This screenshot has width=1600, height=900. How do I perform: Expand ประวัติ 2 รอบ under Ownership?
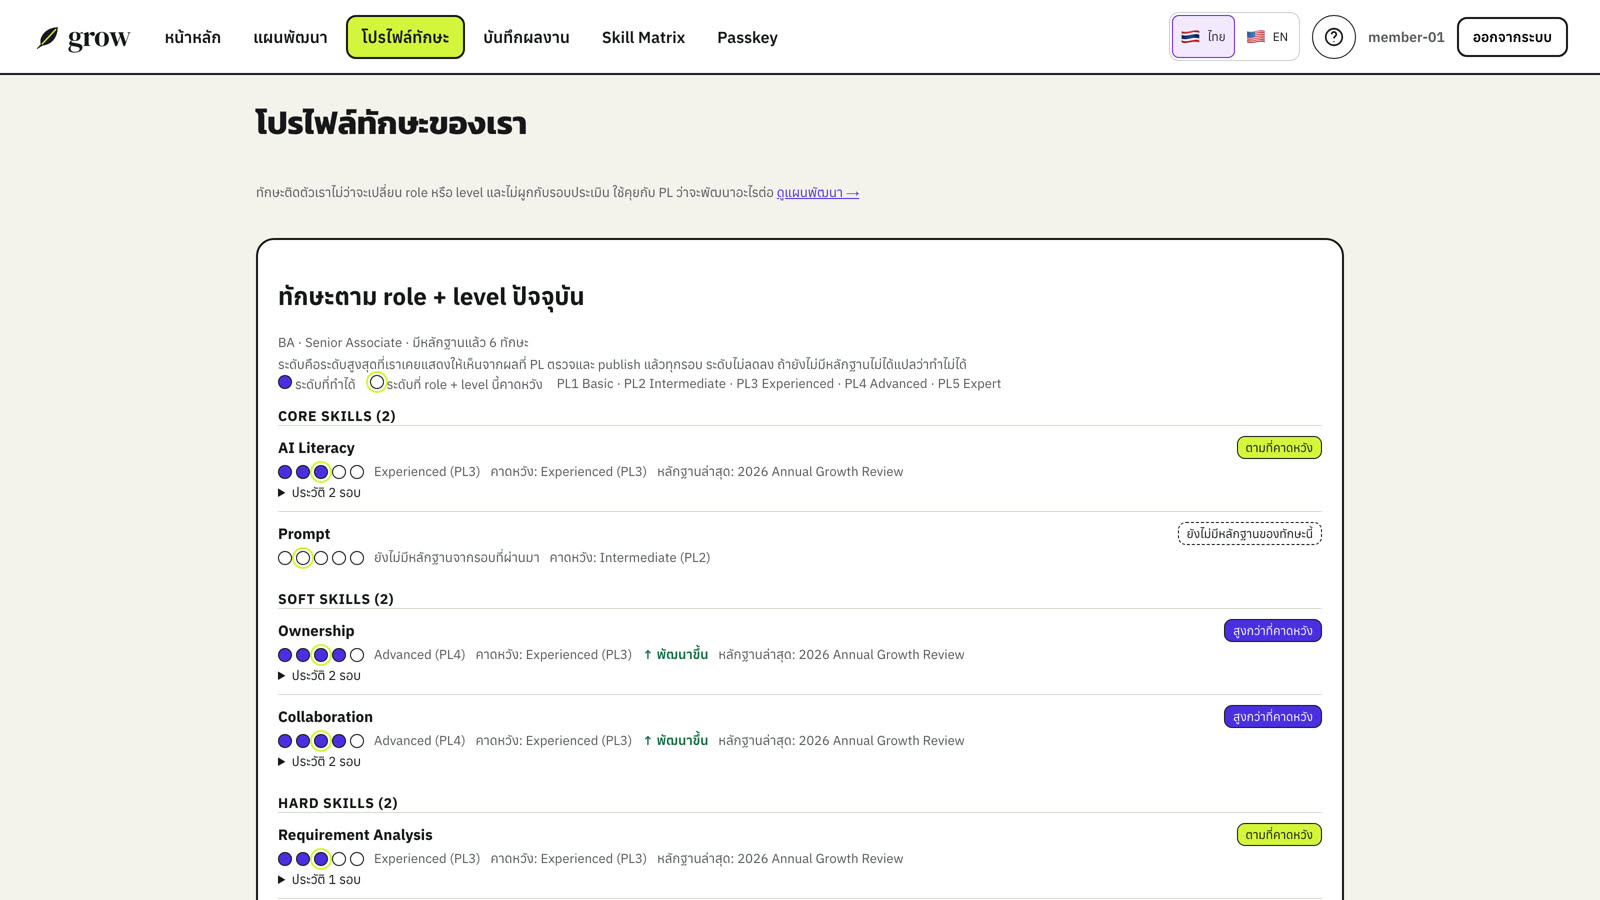(x=320, y=676)
